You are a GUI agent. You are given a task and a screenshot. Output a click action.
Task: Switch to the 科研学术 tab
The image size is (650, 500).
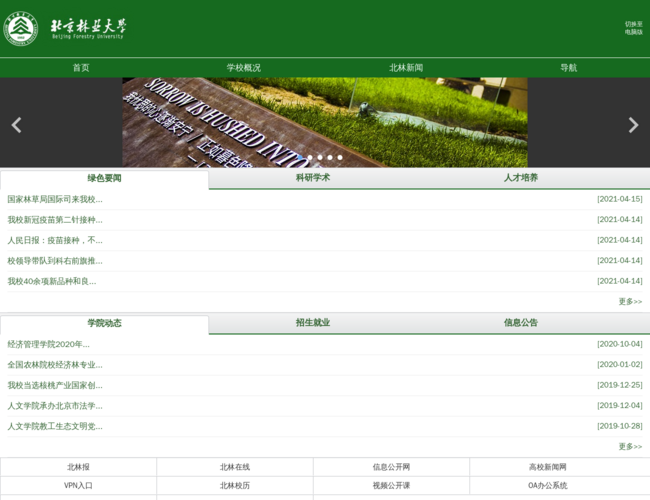[x=313, y=178]
